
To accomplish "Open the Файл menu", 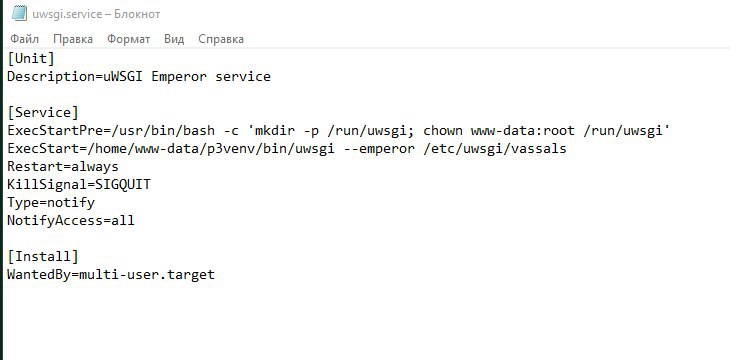I will tap(25, 39).
